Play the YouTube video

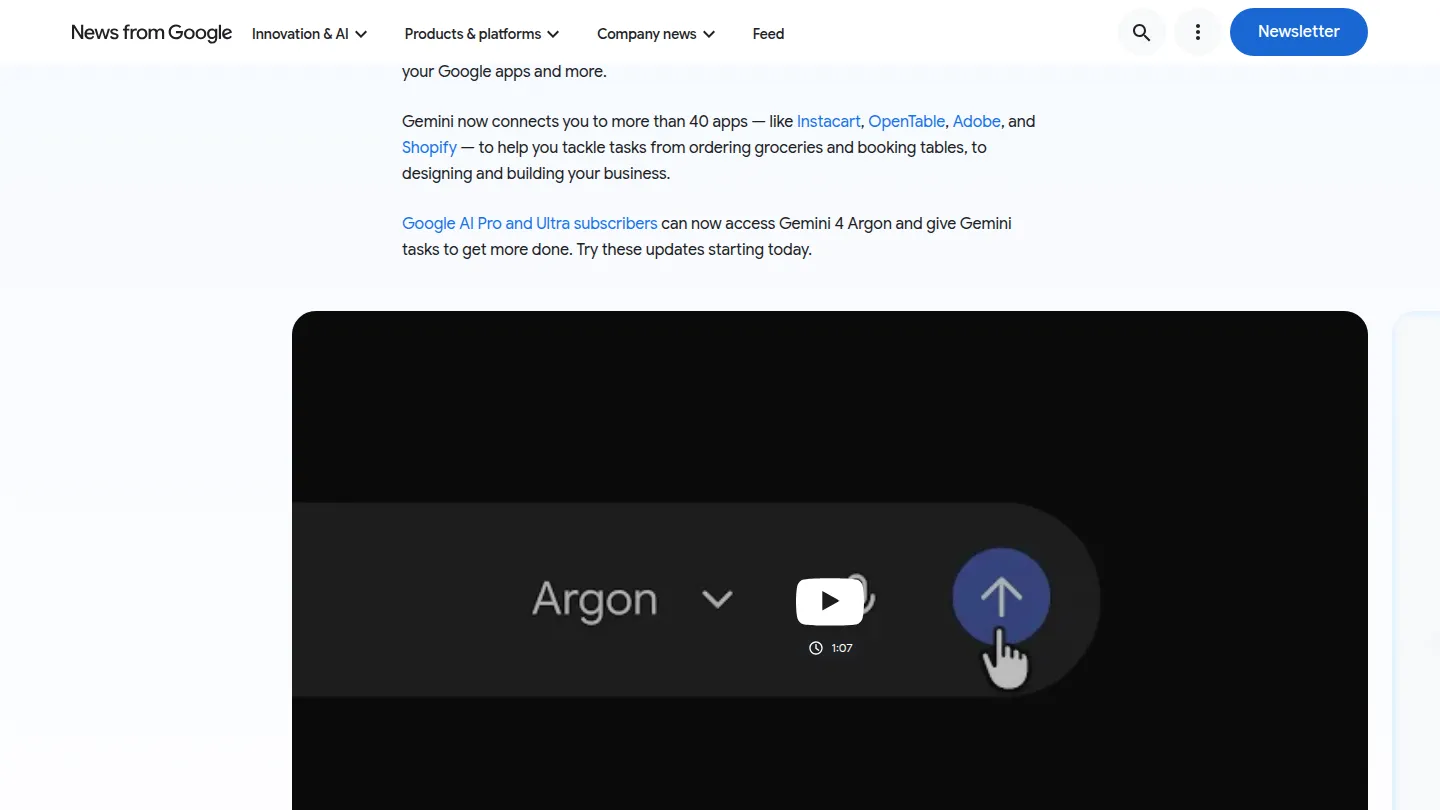click(829, 601)
